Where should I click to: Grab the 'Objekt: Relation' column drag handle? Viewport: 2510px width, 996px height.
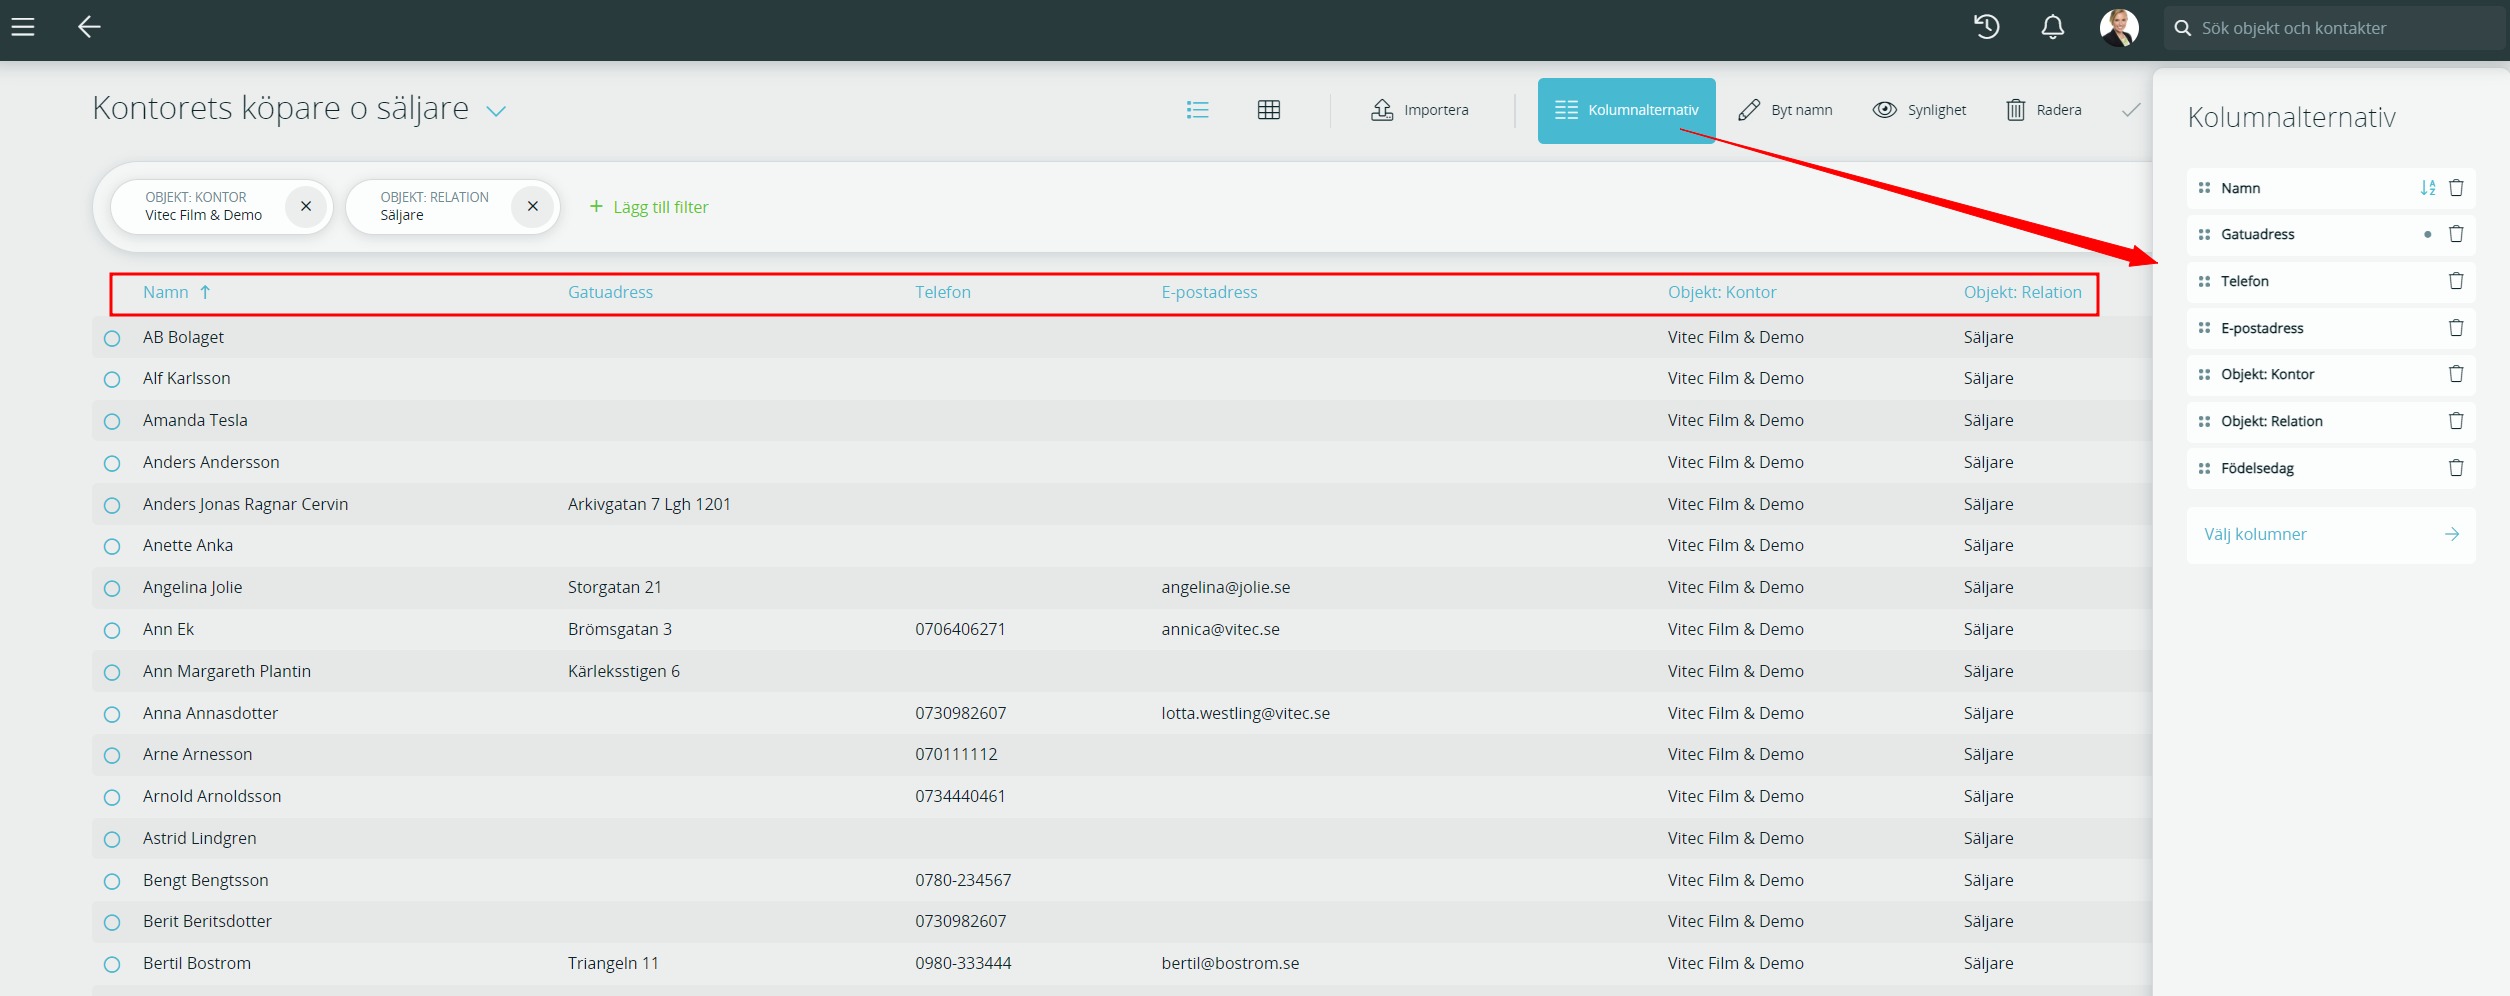coord(2204,421)
